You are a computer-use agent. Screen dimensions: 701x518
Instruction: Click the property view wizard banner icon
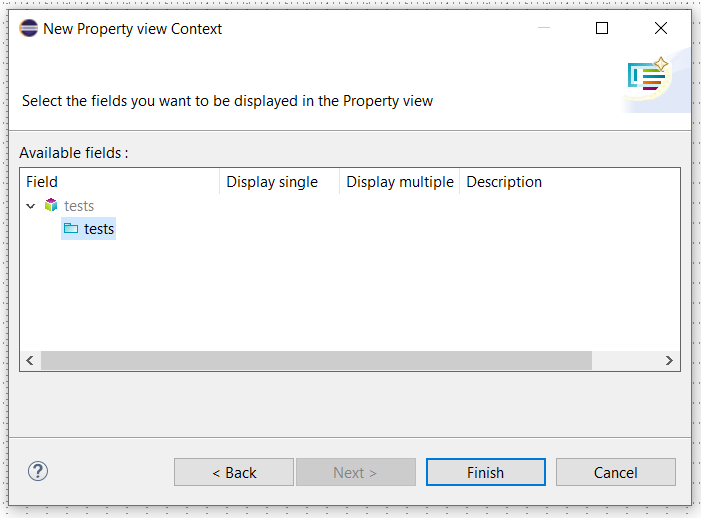click(x=648, y=75)
